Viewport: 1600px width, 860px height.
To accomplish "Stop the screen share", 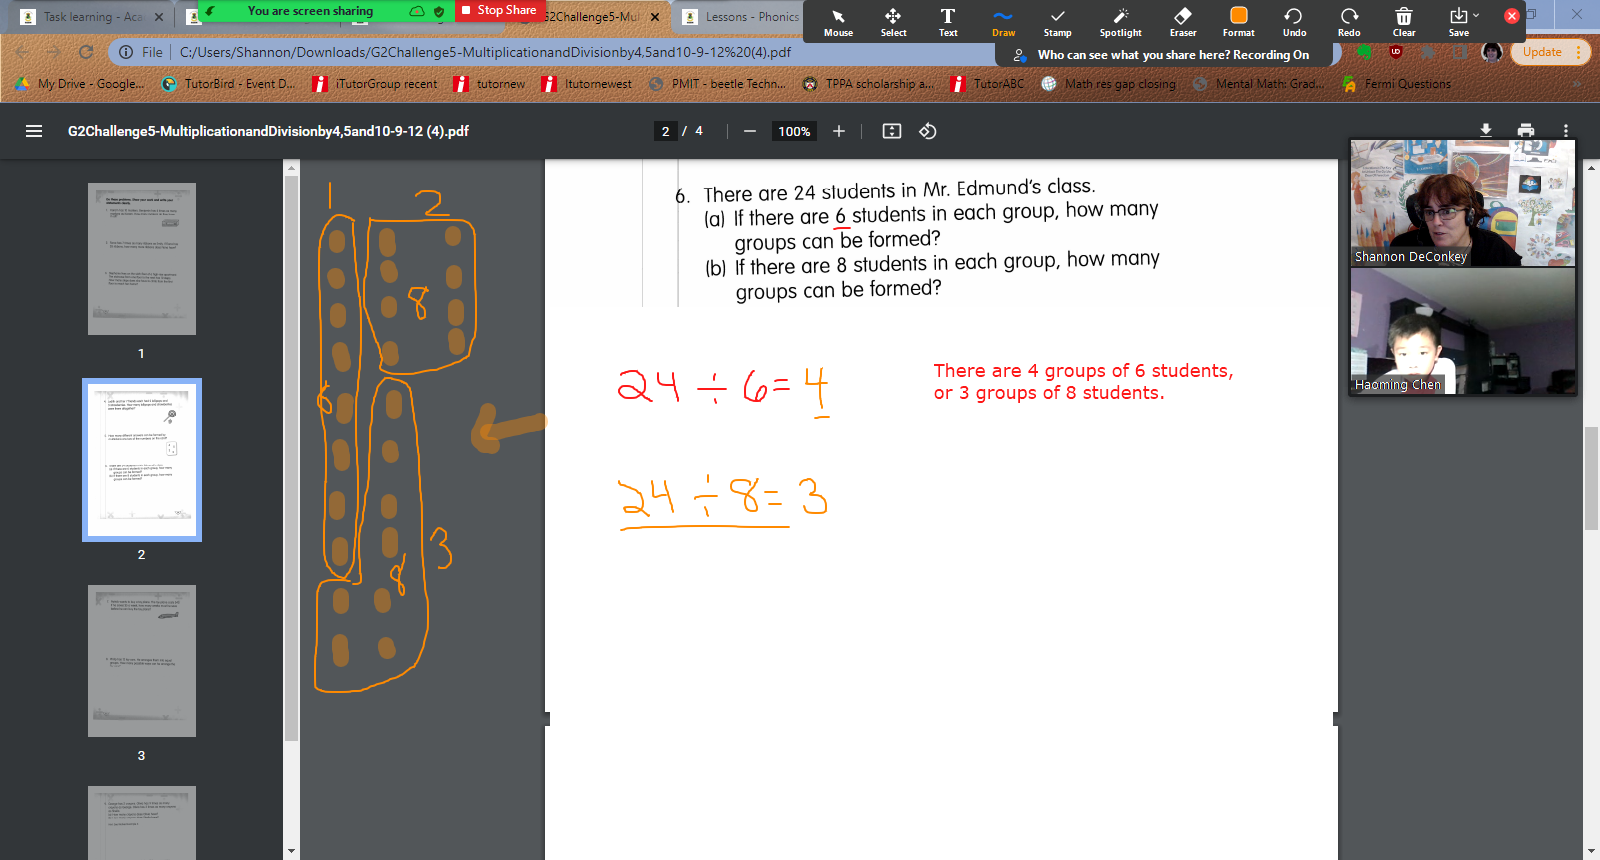I will (x=499, y=10).
